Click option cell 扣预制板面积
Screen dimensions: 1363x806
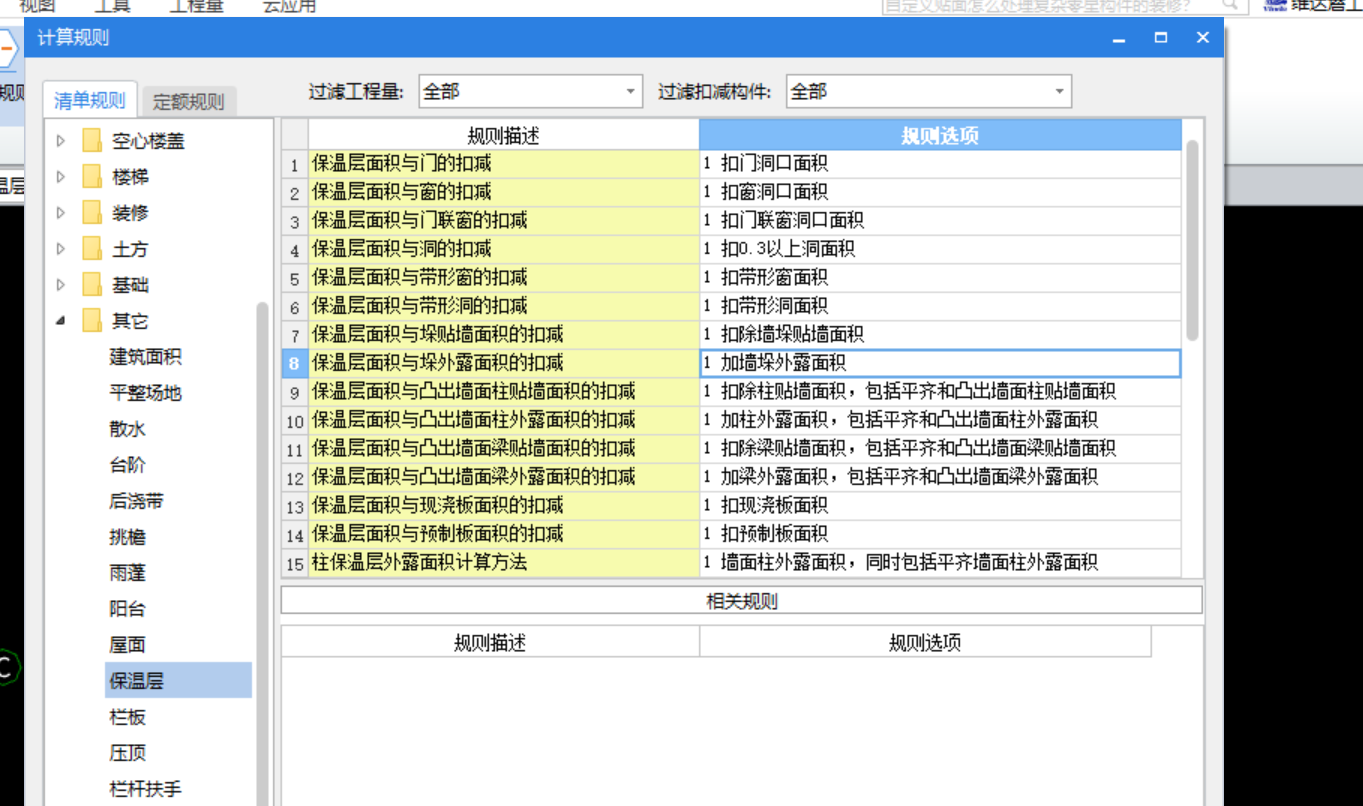(x=940, y=534)
